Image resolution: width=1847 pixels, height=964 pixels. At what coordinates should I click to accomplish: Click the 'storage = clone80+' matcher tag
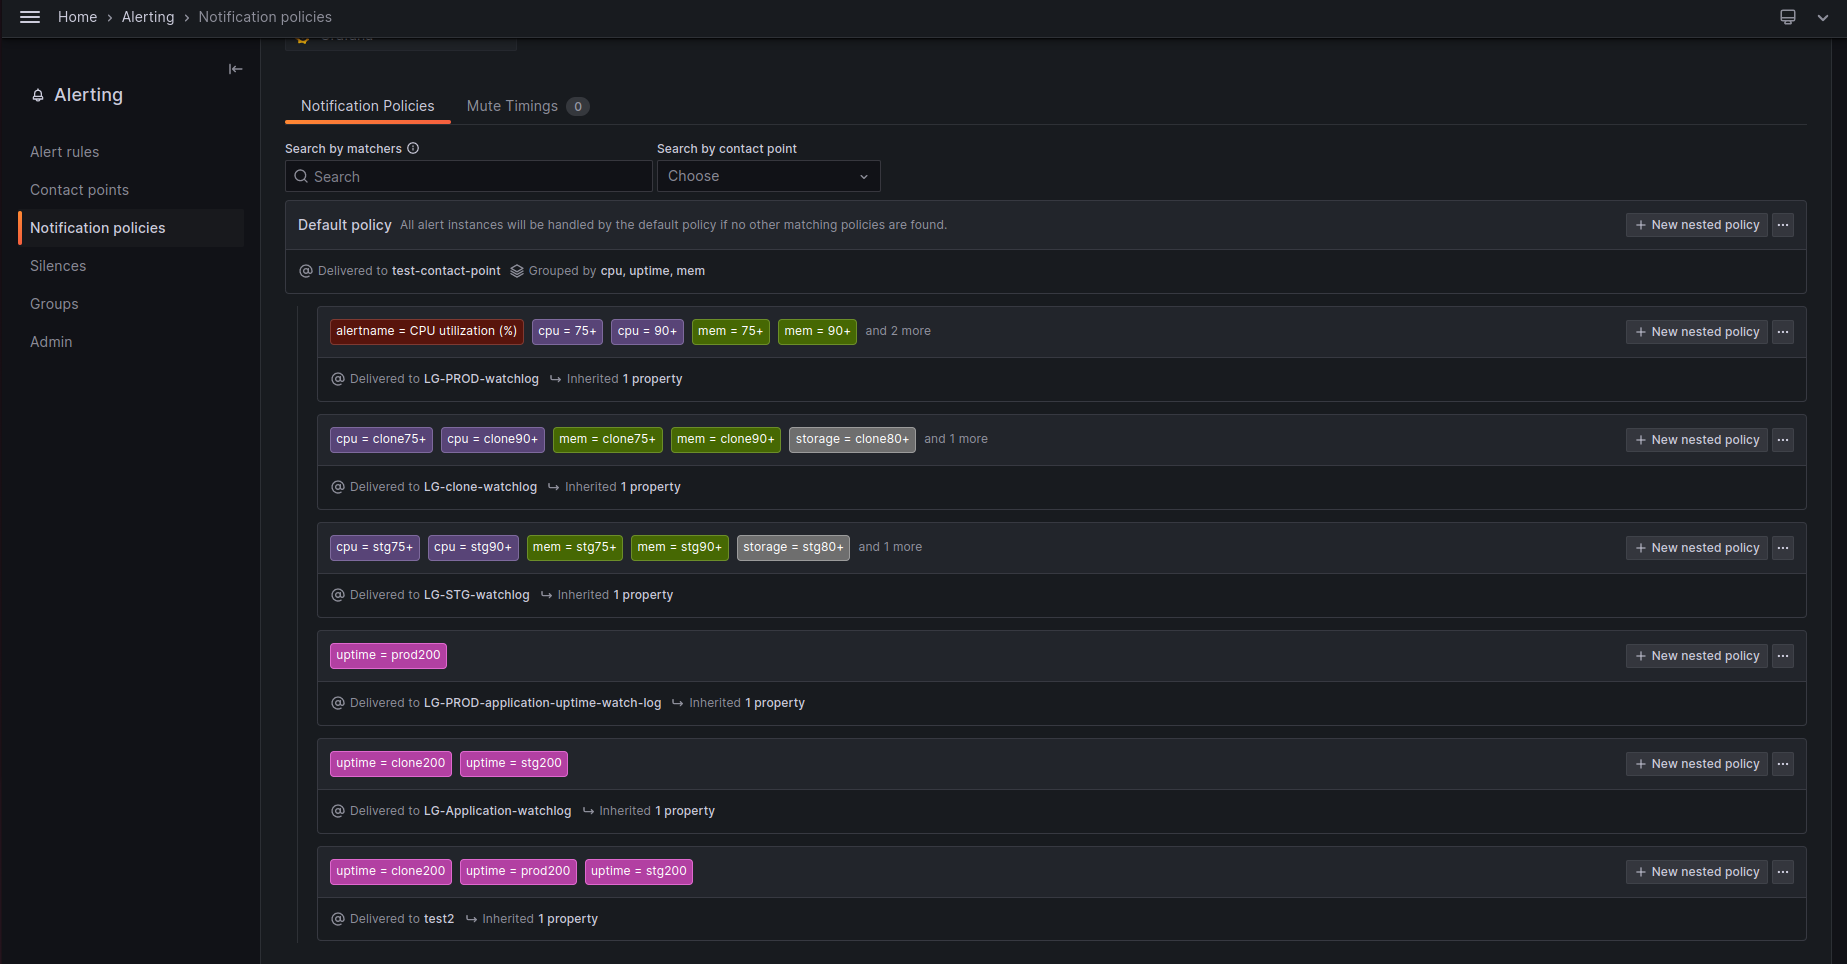click(x=852, y=439)
